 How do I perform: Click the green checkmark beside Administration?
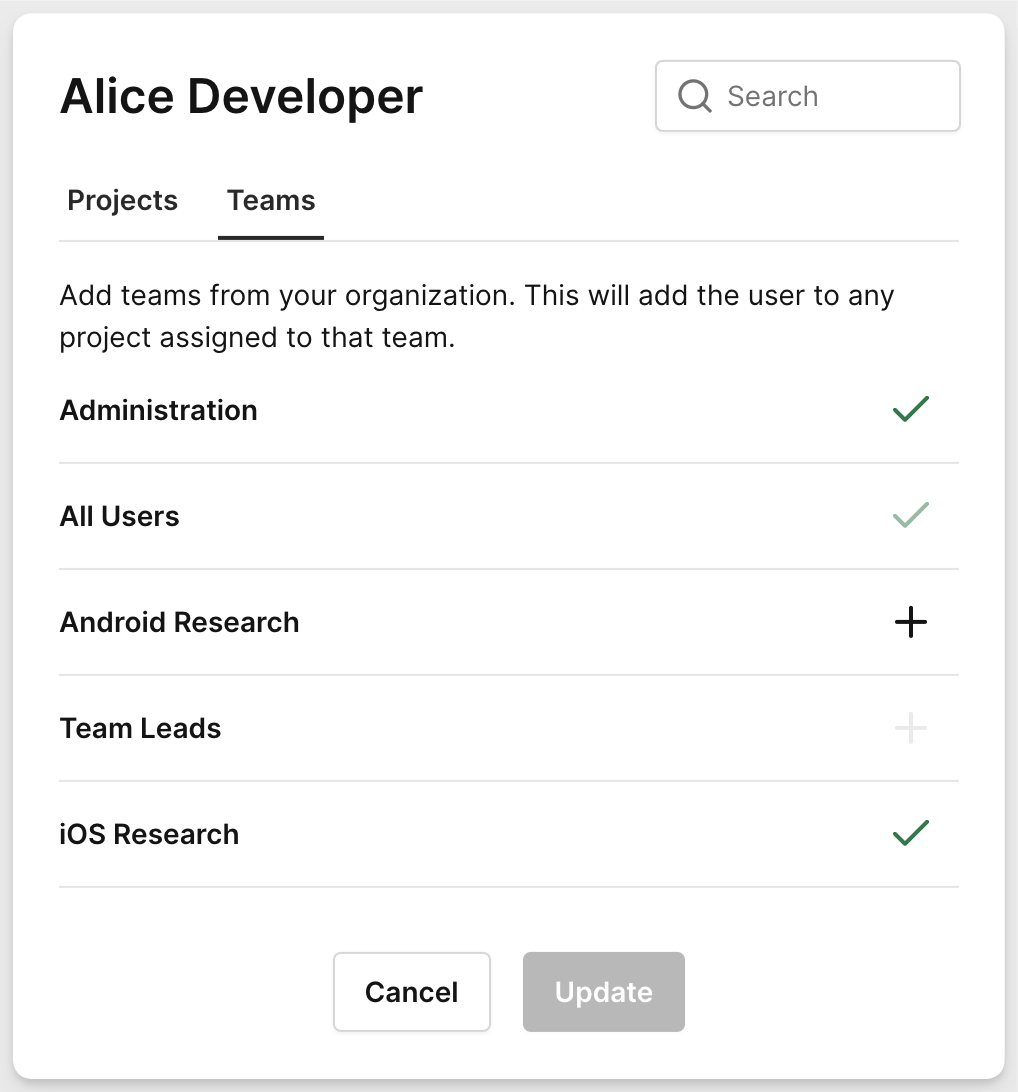(x=910, y=409)
